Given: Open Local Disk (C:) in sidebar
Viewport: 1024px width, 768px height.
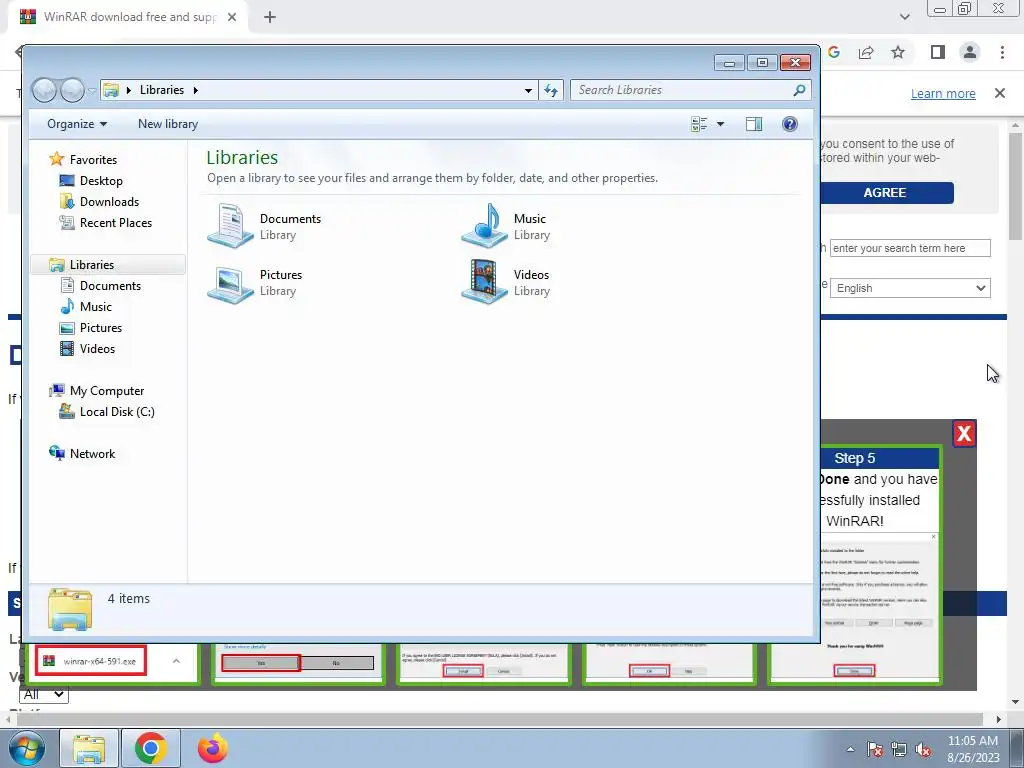Looking at the screenshot, I should pyautogui.click(x=117, y=412).
